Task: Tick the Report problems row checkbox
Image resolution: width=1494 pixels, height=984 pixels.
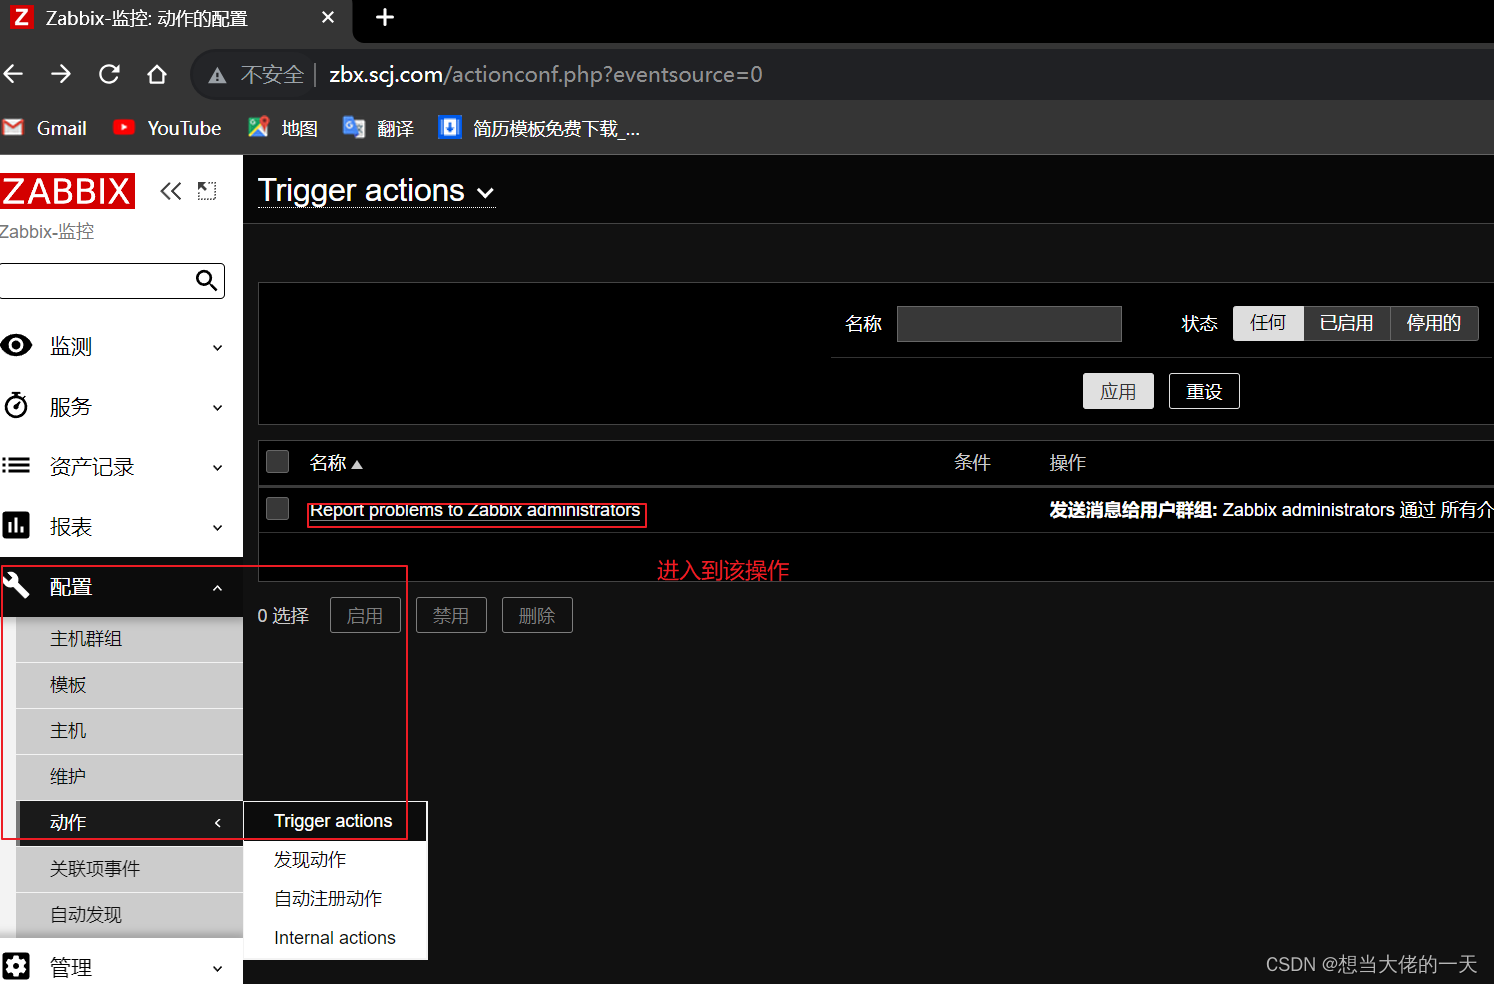Action: click(x=278, y=509)
